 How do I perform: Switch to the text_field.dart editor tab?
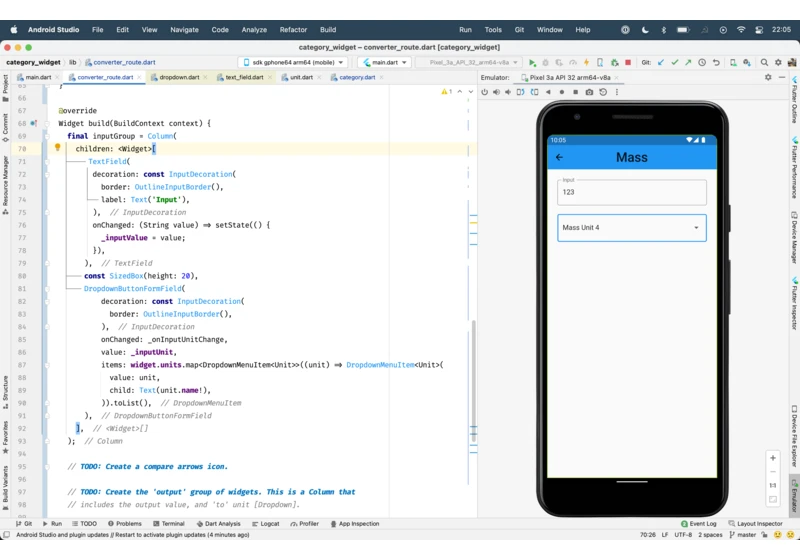click(x=244, y=77)
